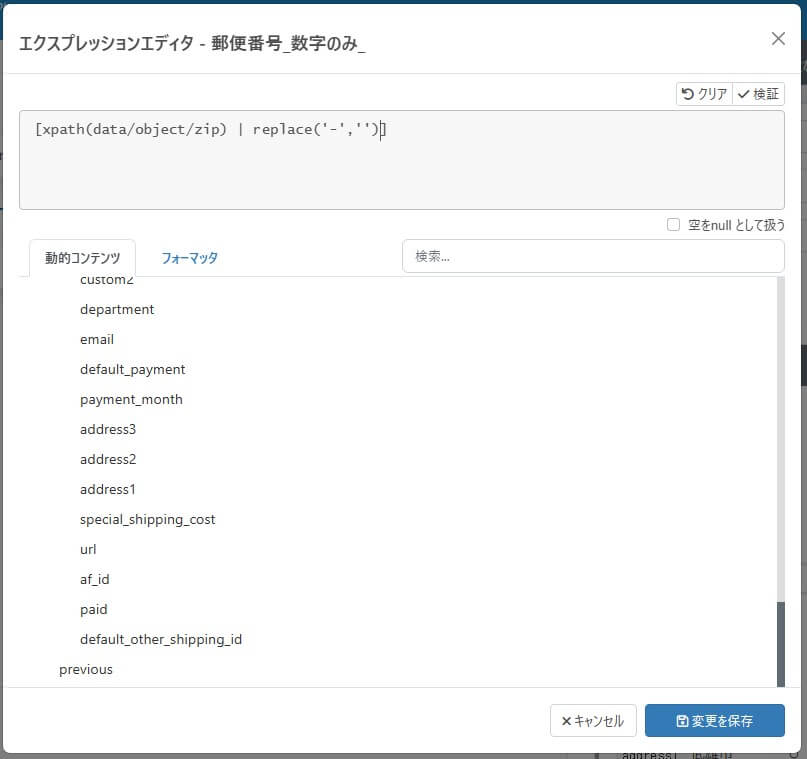Switch to the フォーマッタ tab
This screenshot has width=807, height=759.
pos(189,258)
